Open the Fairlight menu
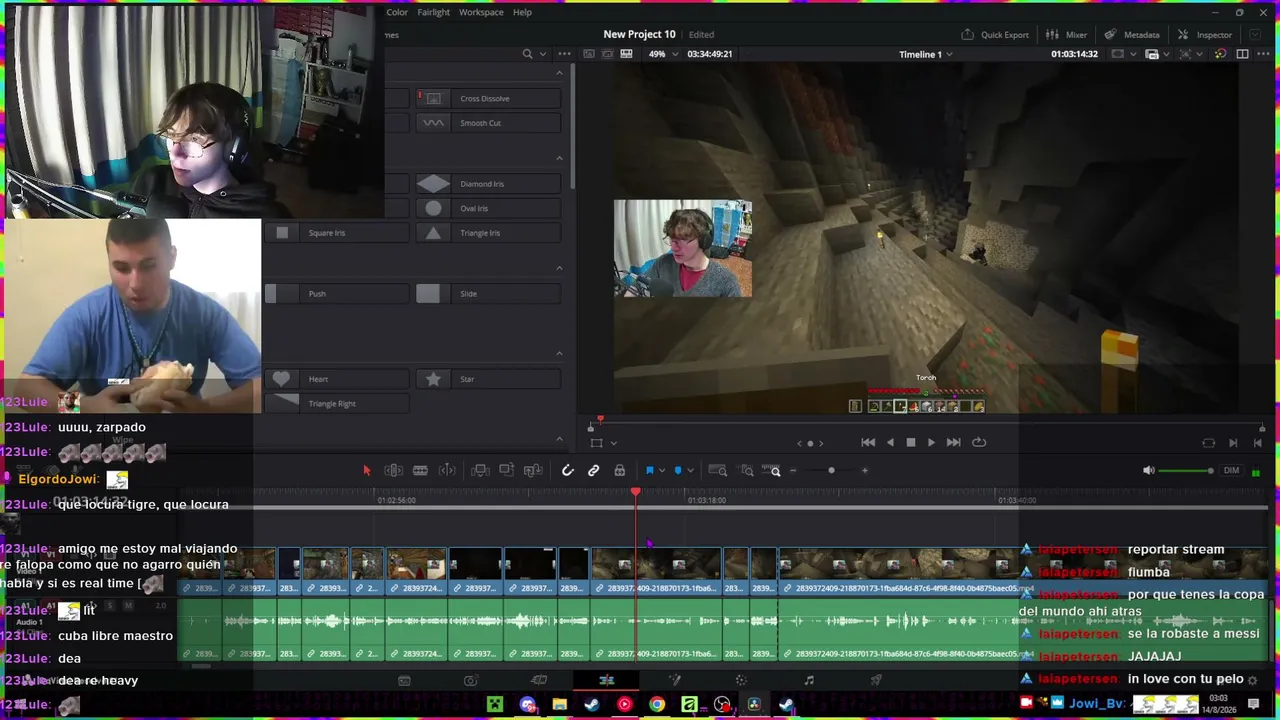Viewport: 1280px width, 720px height. [433, 12]
